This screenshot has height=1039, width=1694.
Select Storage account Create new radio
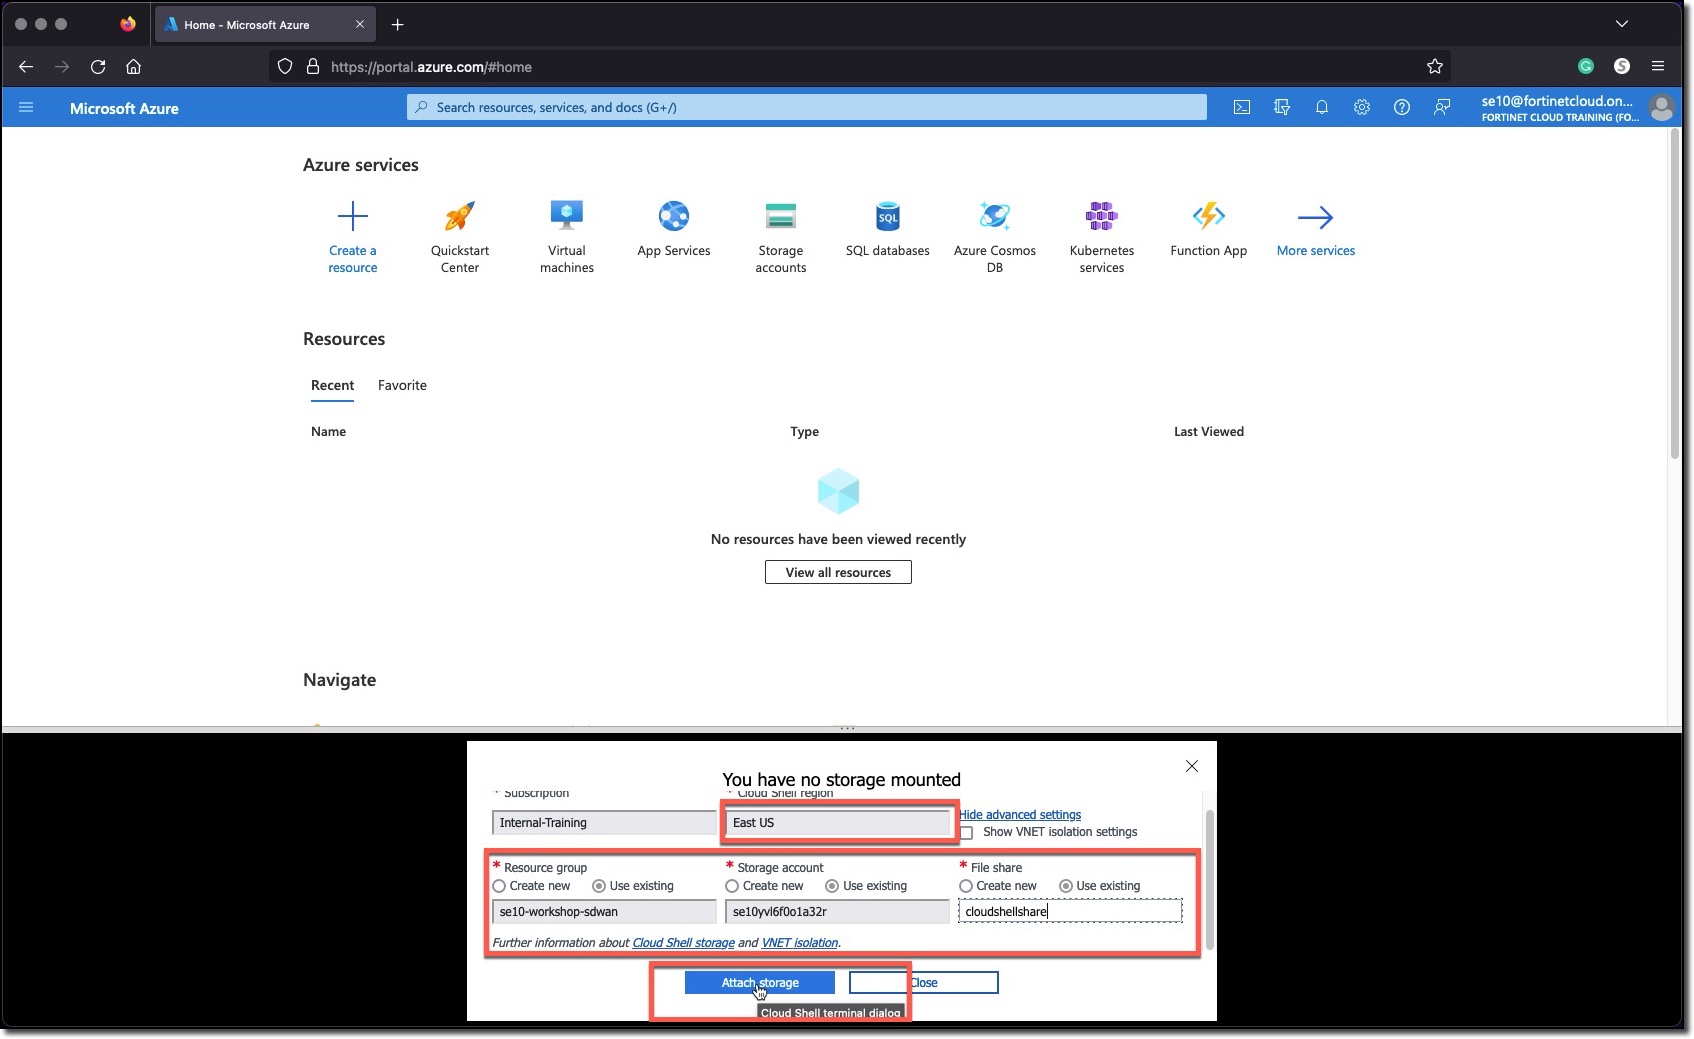point(732,886)
